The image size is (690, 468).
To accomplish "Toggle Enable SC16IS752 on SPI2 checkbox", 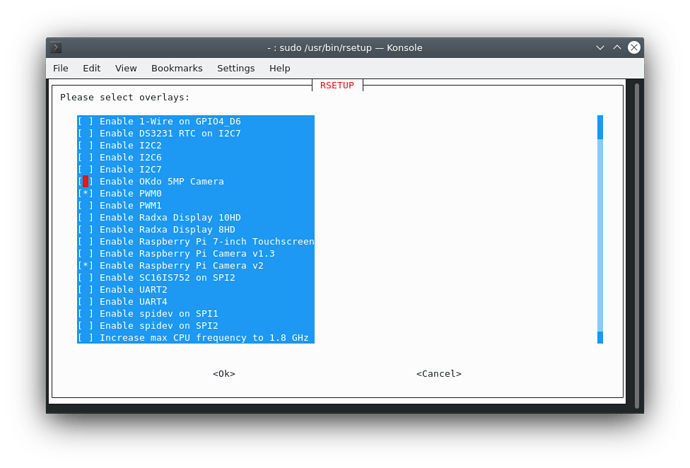I will 85,278.
